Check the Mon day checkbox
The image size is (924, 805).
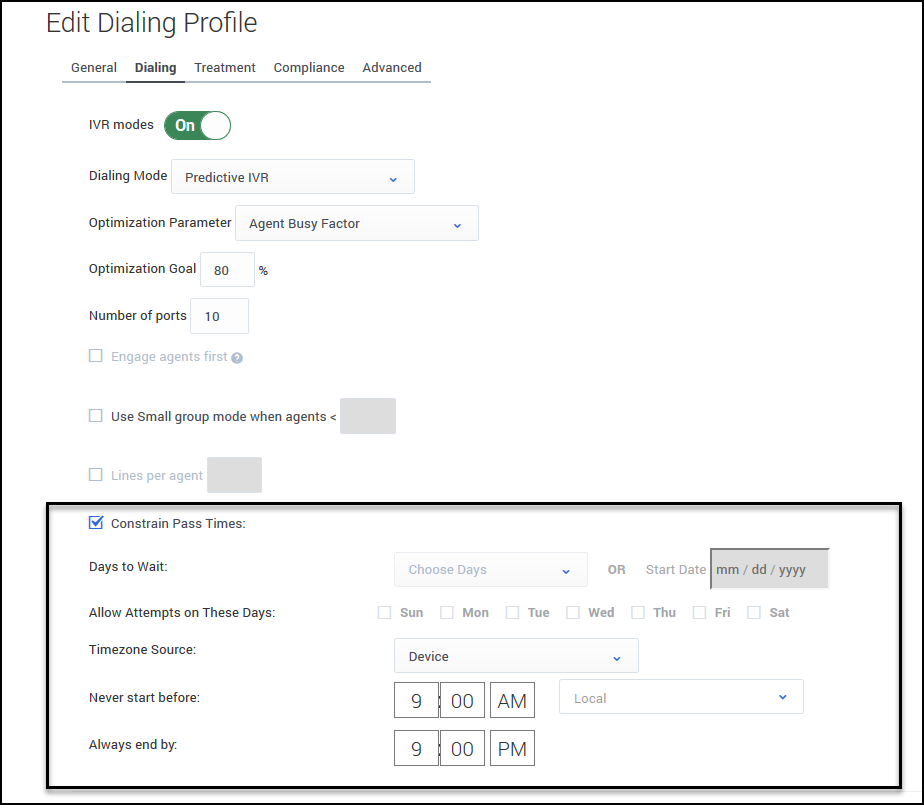pos(447,612)
